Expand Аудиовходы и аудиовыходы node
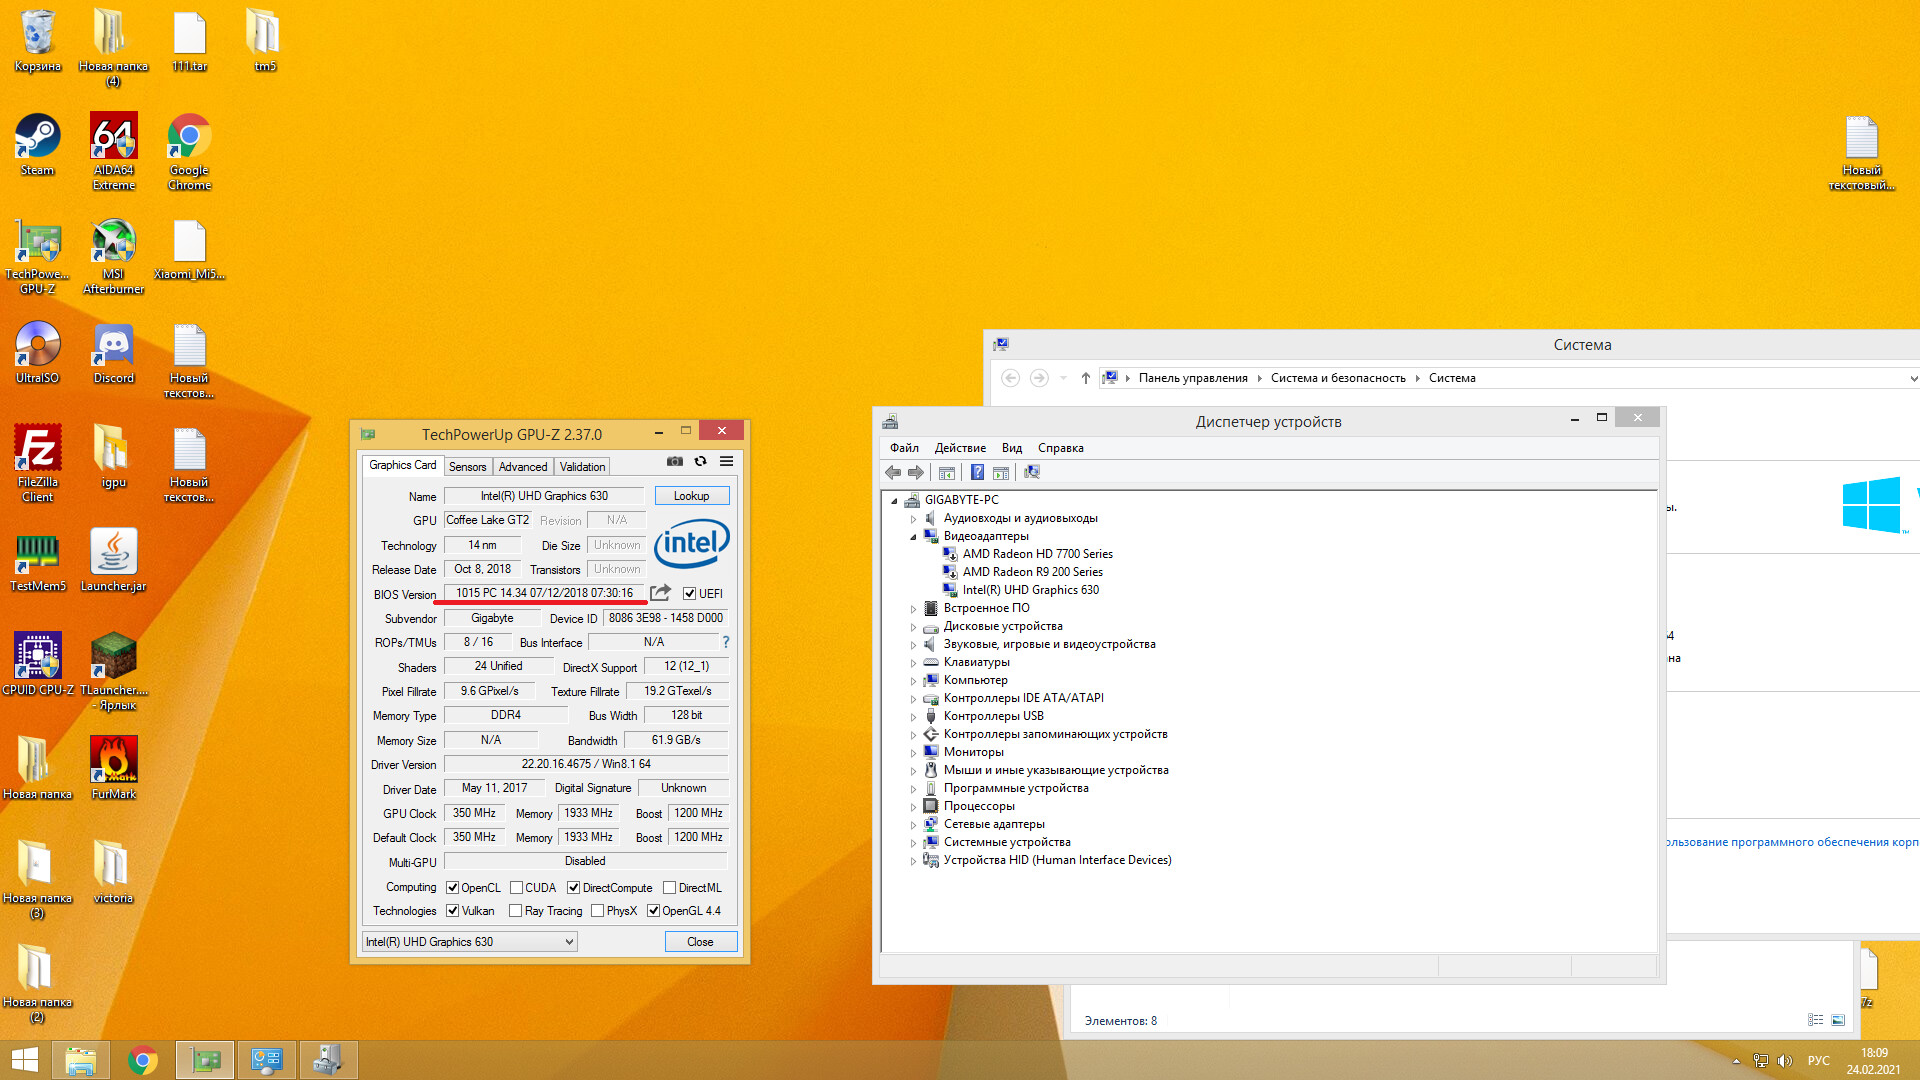The height and width of the screenshot is (1080, 1920). click(913, 519)
